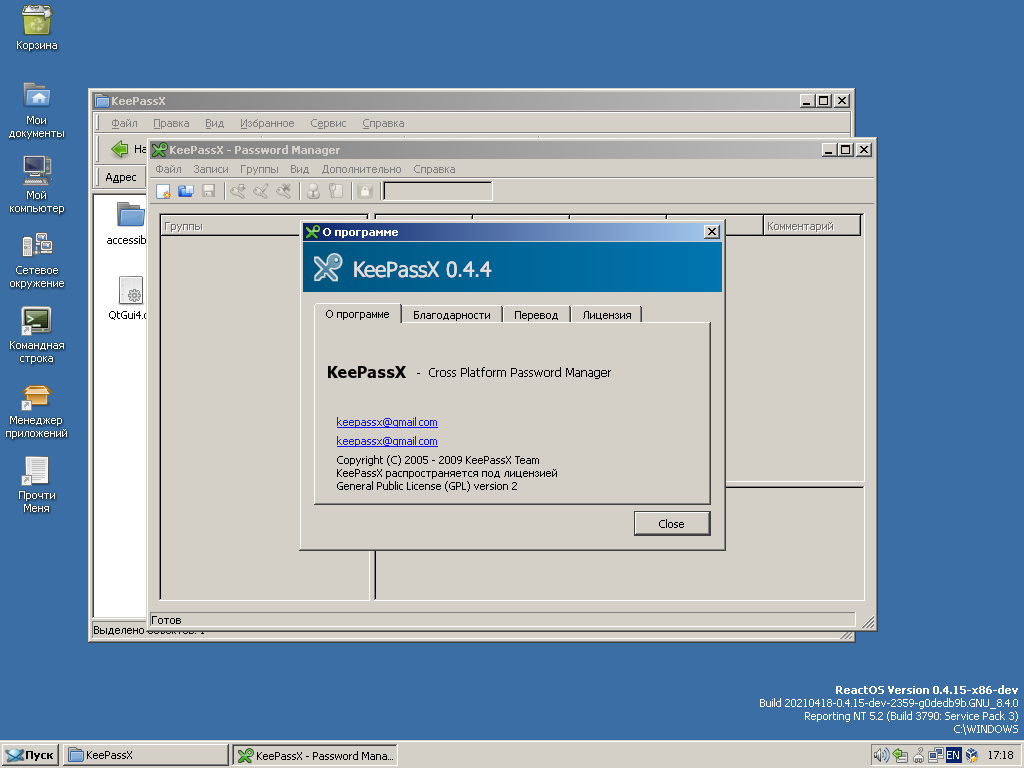Click the second keepassx@gmail.com link

[x=387, y=441]
